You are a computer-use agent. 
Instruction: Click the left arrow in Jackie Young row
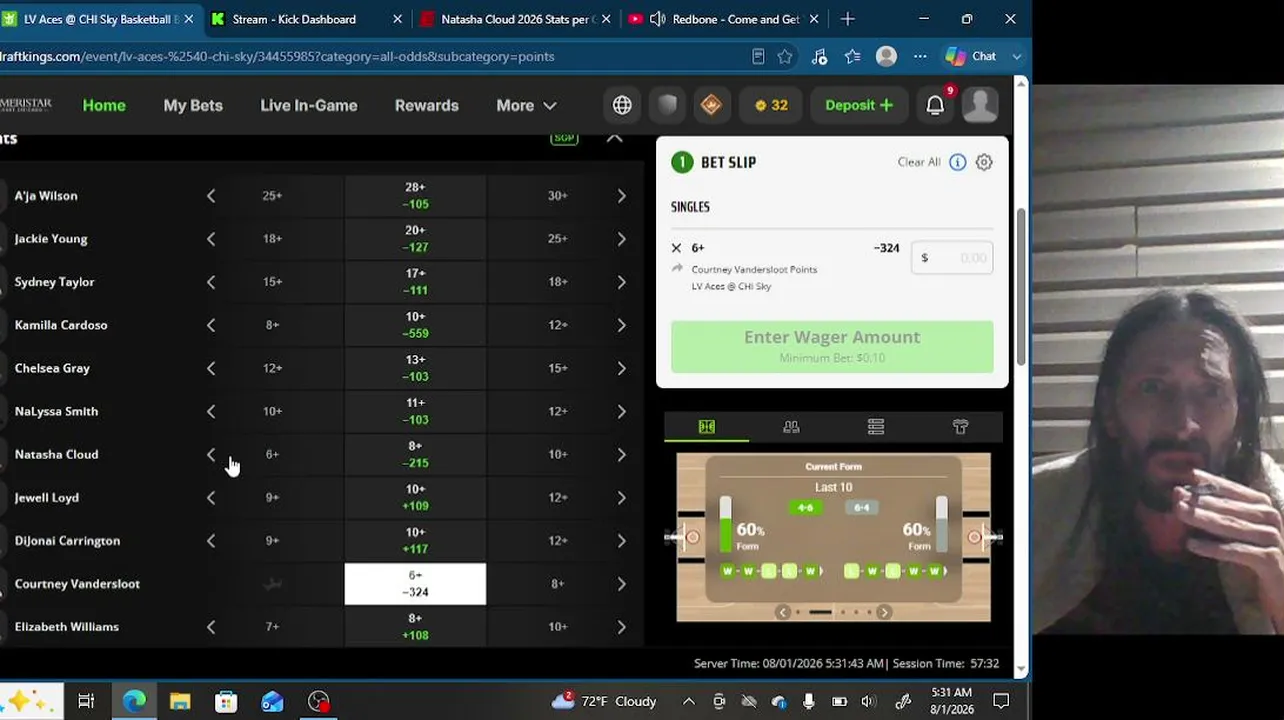click(x=211, y=239)
